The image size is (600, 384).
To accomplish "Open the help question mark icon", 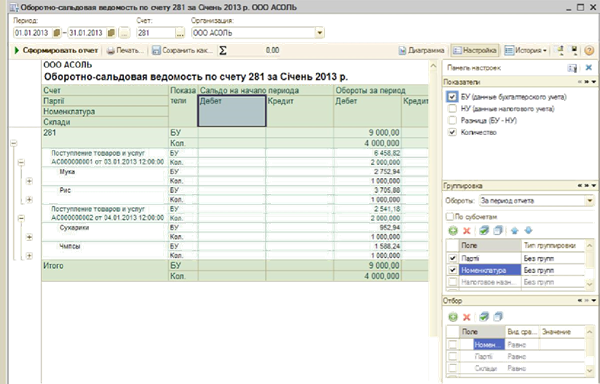I will pyautogui.click(x=589, y=50).
